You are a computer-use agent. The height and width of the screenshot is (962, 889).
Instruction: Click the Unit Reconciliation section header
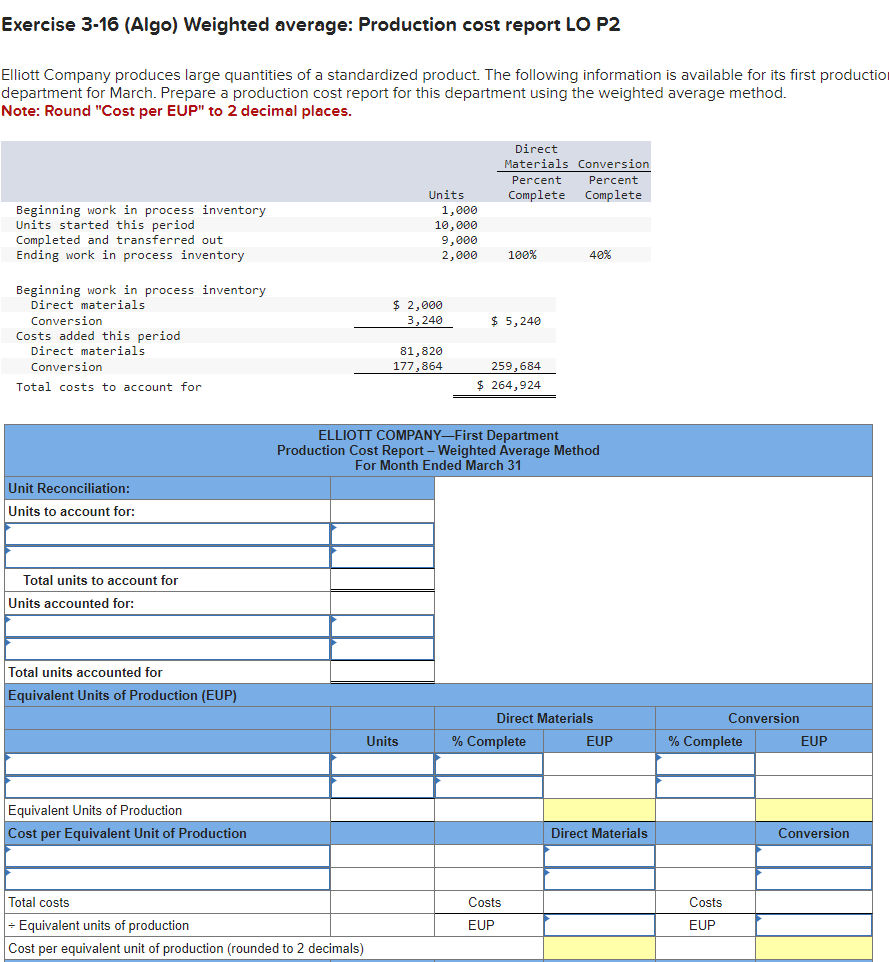point(165,488)
